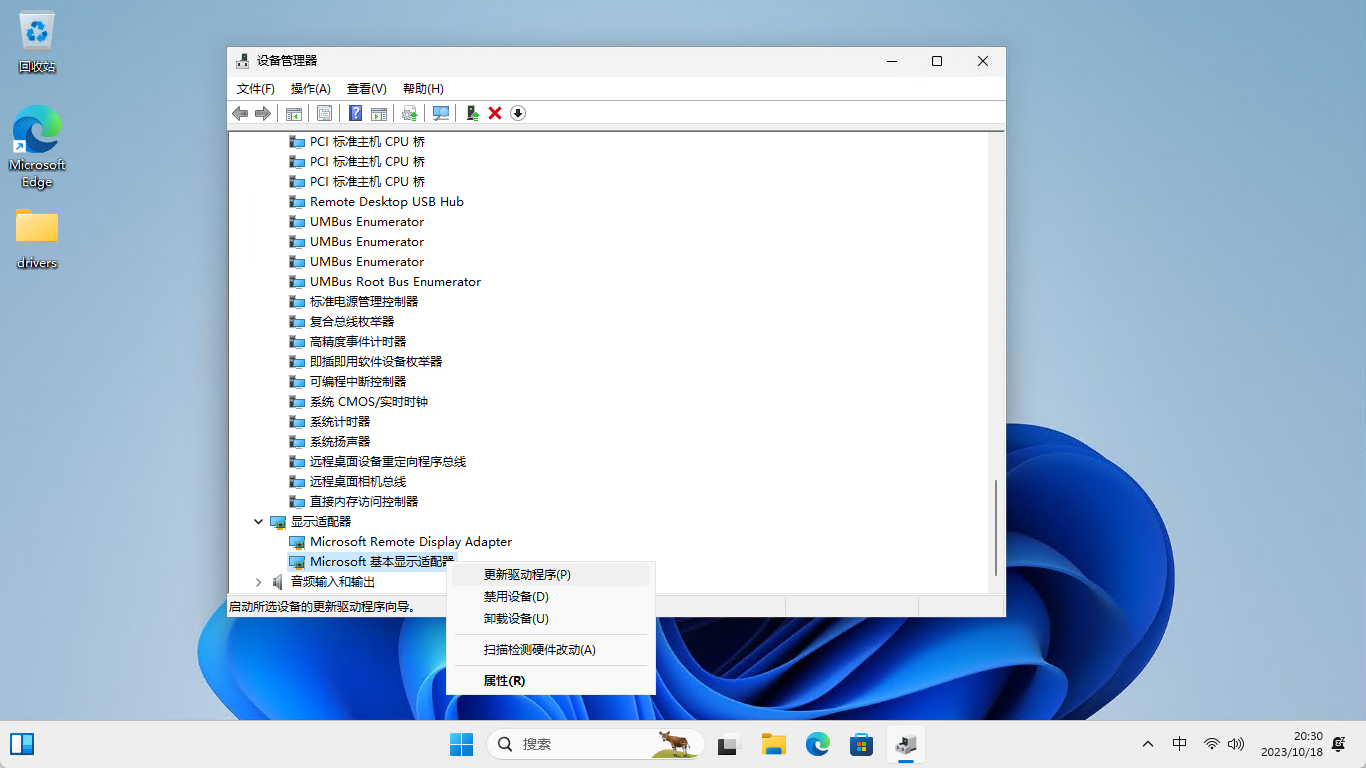Collapse the 显示适配器 category
The image size is (1366, 768).
[x=259, y=522]
